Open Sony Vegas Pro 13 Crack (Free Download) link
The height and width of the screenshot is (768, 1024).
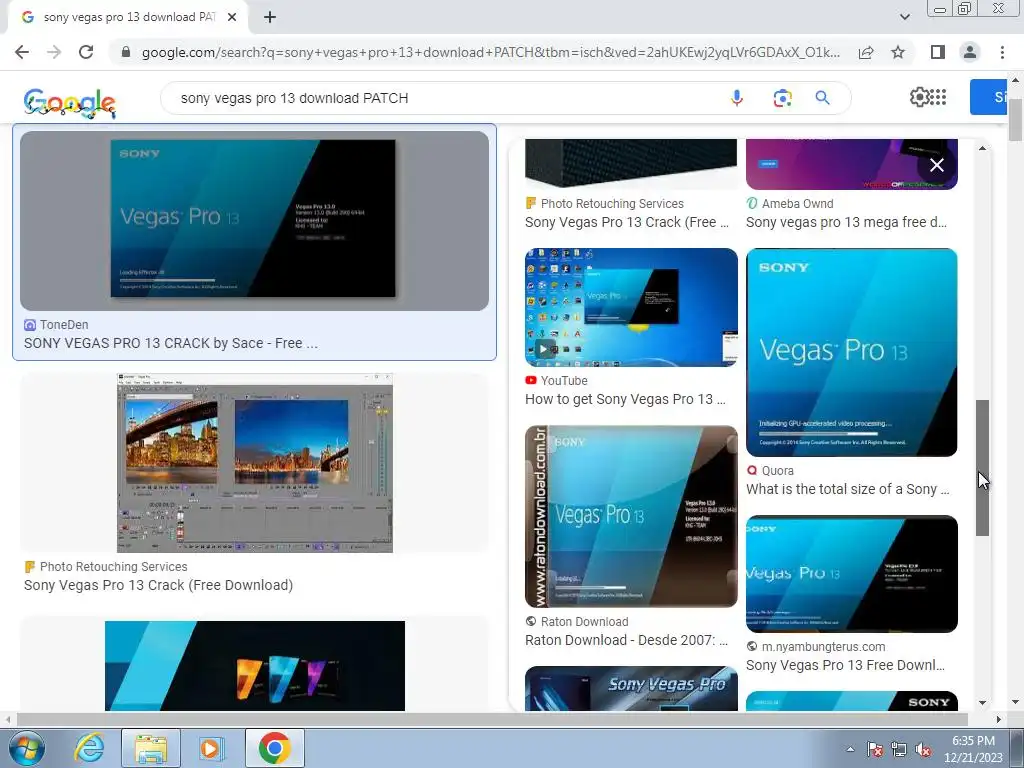158,585
